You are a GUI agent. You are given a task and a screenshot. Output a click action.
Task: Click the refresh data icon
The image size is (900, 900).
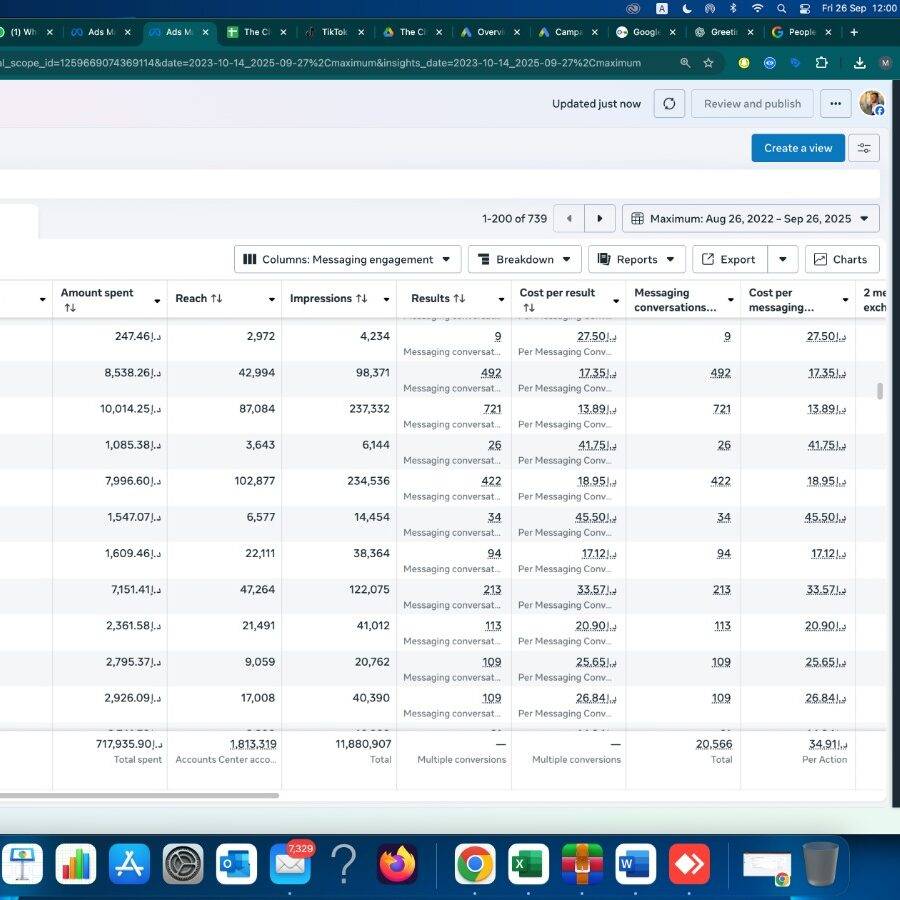[669, 104]
